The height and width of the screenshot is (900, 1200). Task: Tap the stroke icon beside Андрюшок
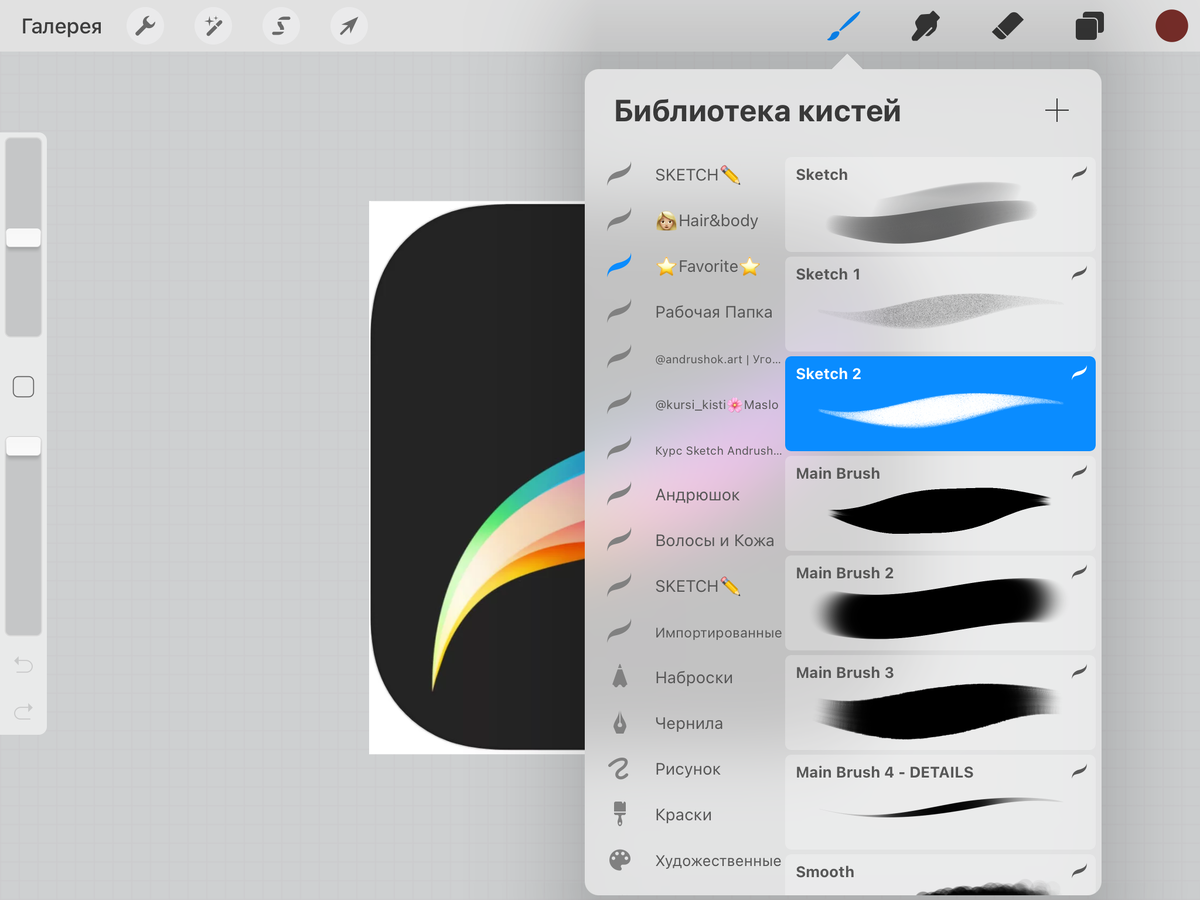tap(620, 494)
